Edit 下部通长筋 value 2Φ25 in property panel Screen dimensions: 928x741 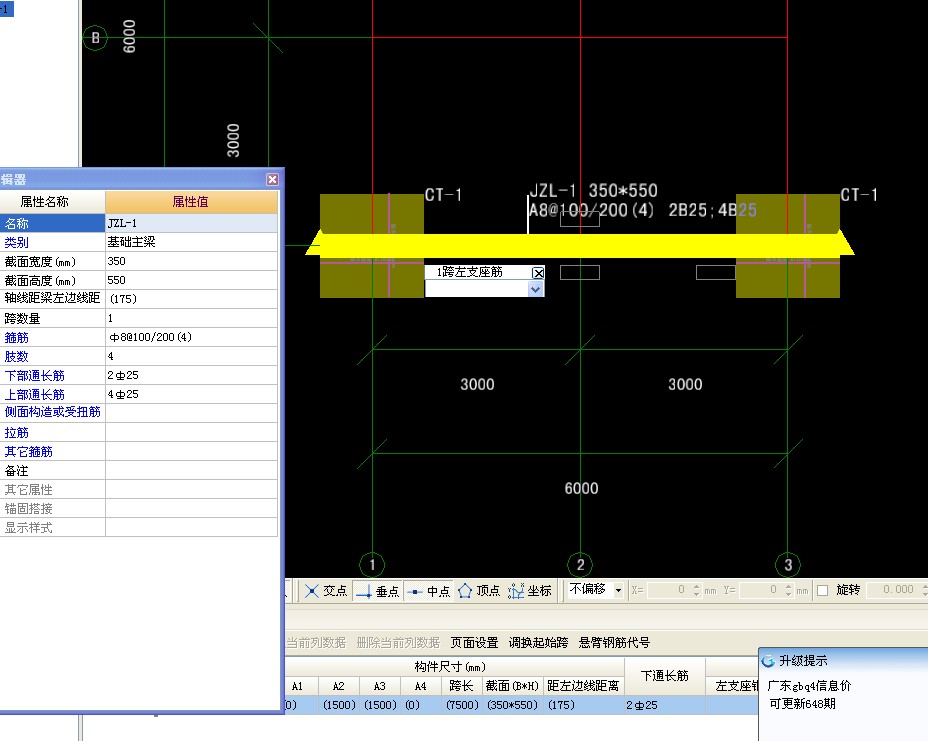(191, 375)
